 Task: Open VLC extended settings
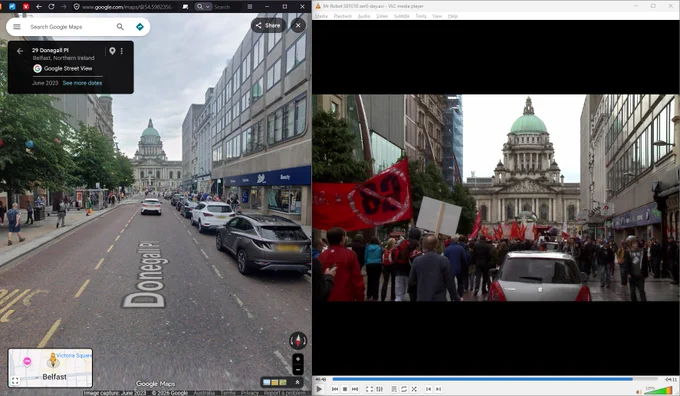[x=379, y=389]
